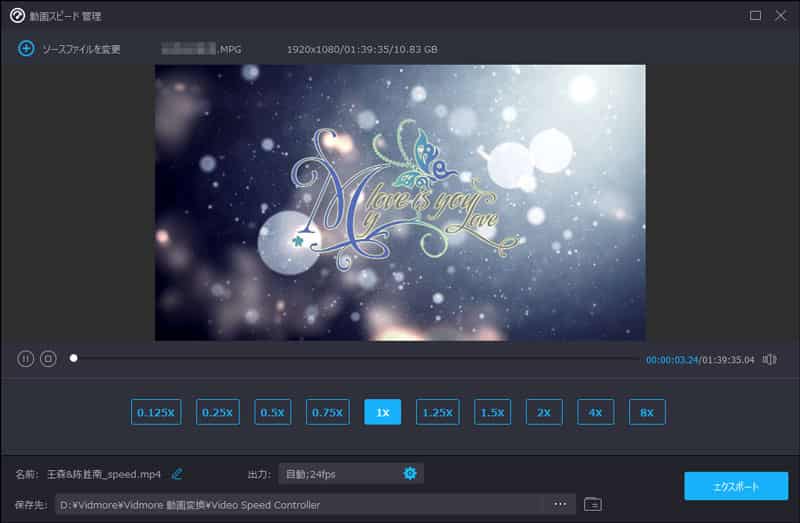
Task: Edit the output file name pencil icon
Action: (177, 473)
